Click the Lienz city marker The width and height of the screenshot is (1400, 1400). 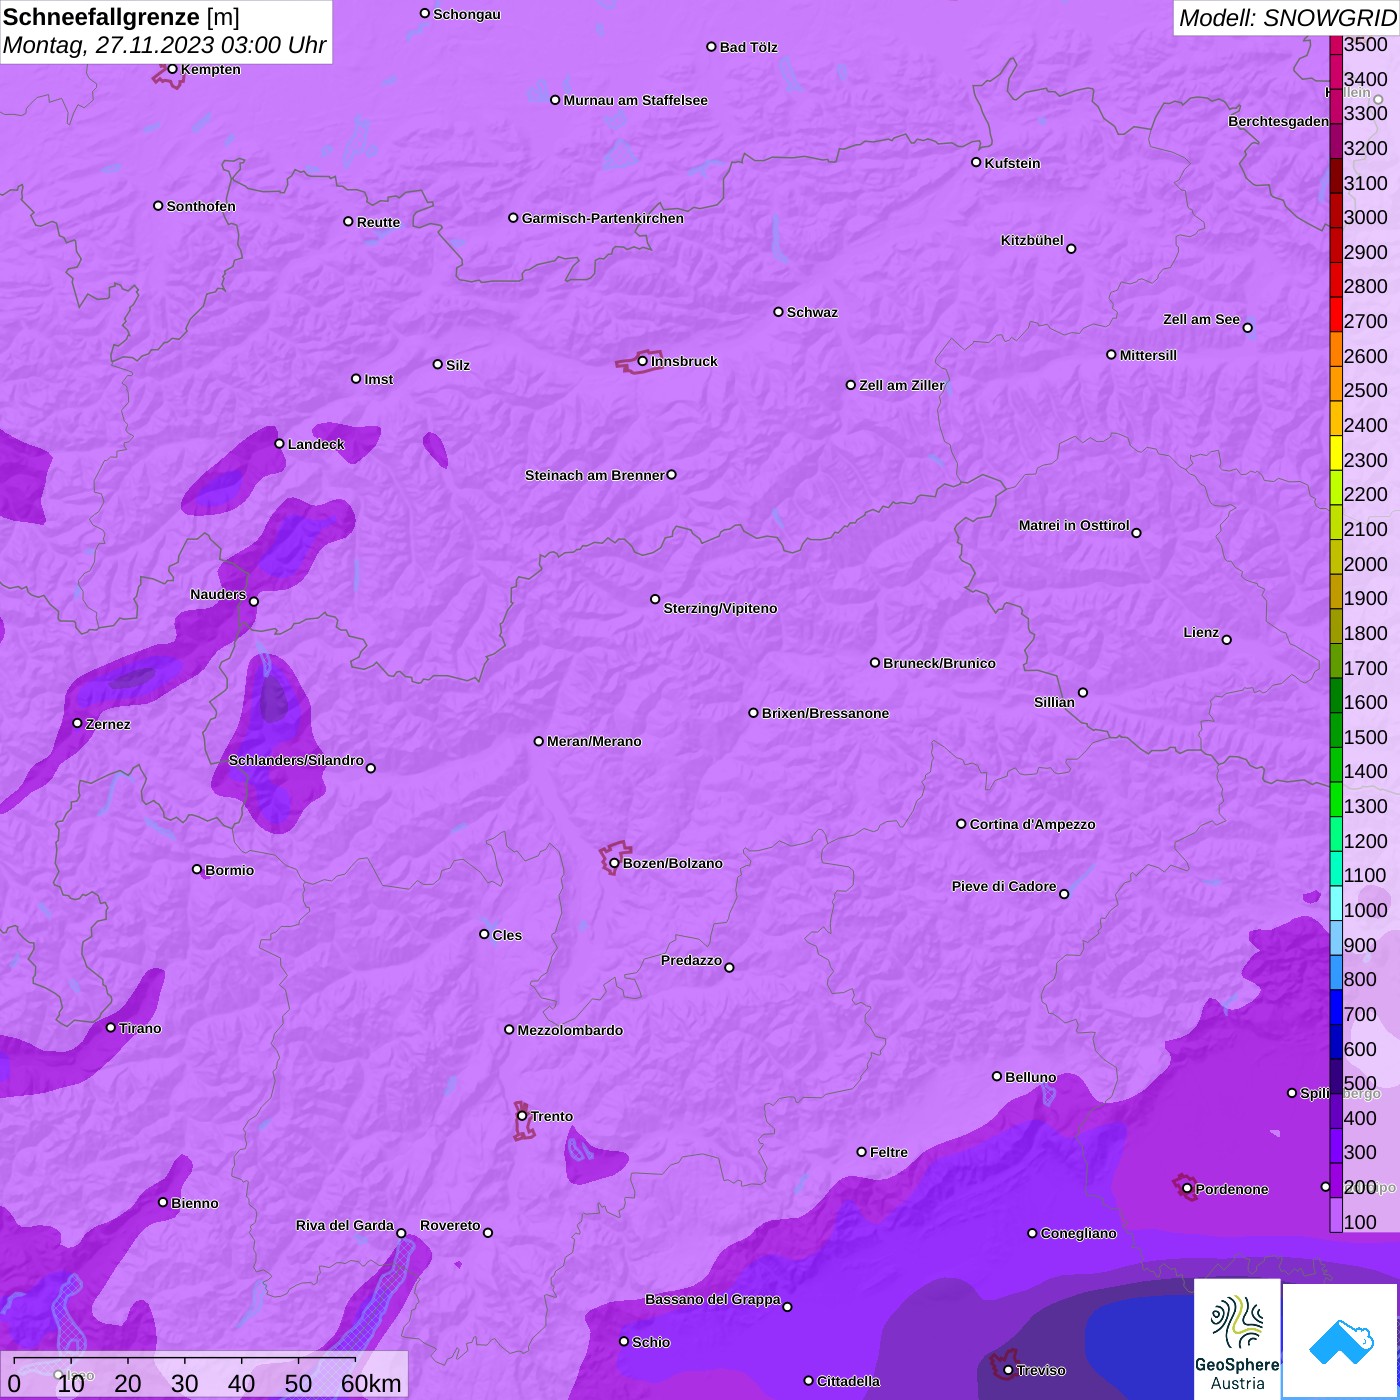click(1227, 640)
